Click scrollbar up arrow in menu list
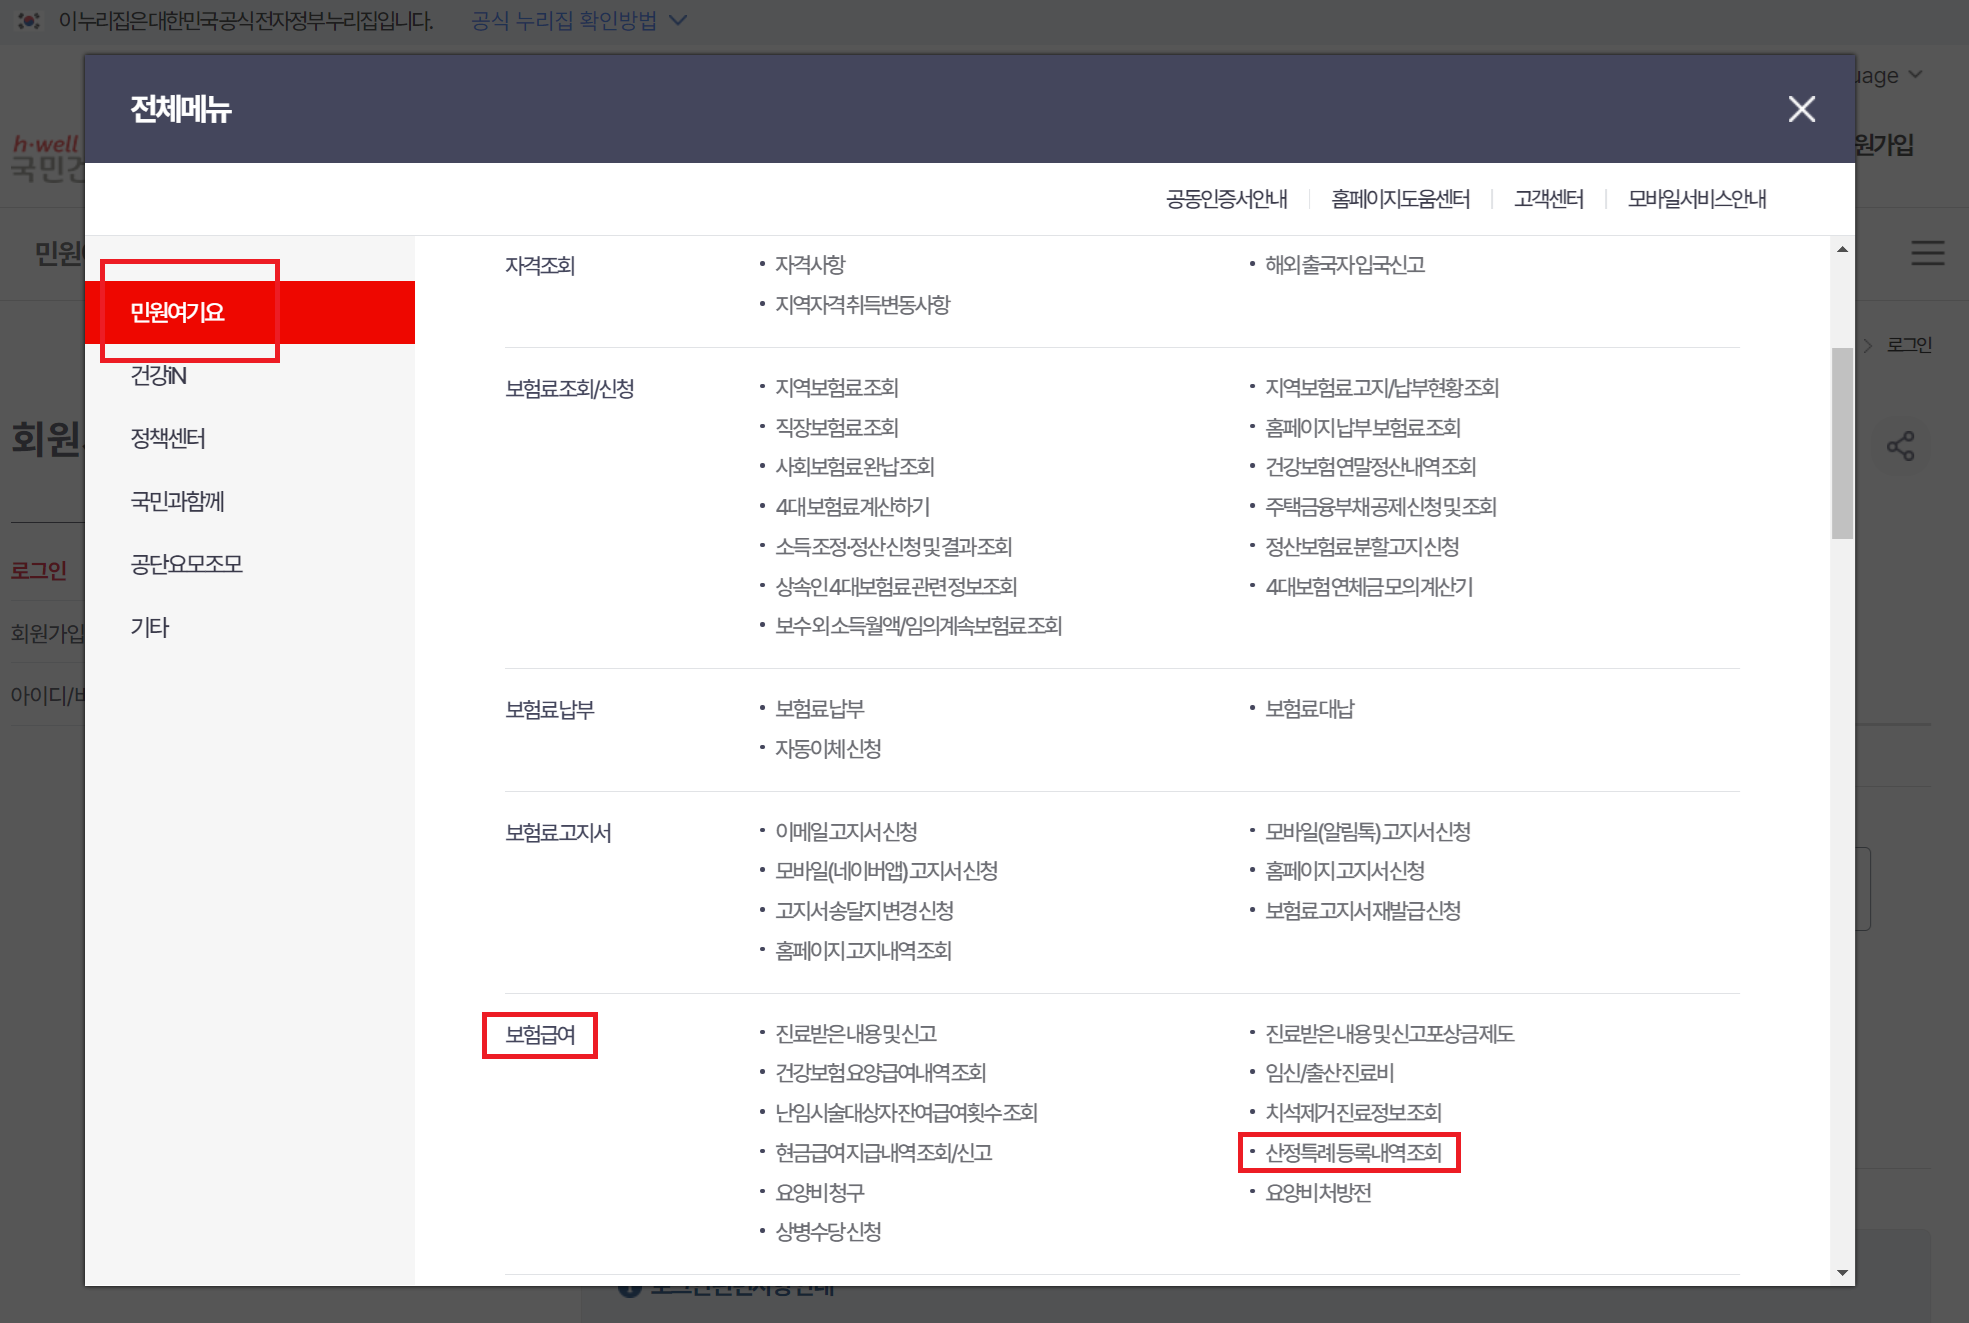Viewport: 1969px width, 1323px height. coord(1842,249)
